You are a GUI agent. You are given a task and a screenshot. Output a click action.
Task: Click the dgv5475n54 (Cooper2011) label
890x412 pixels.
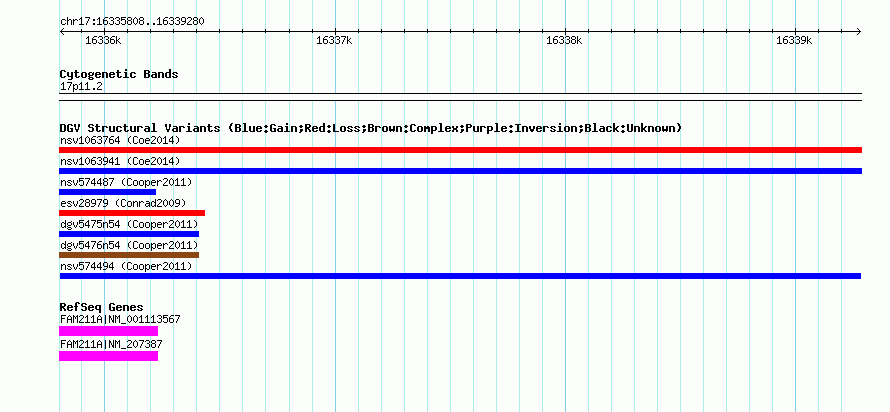129,224
